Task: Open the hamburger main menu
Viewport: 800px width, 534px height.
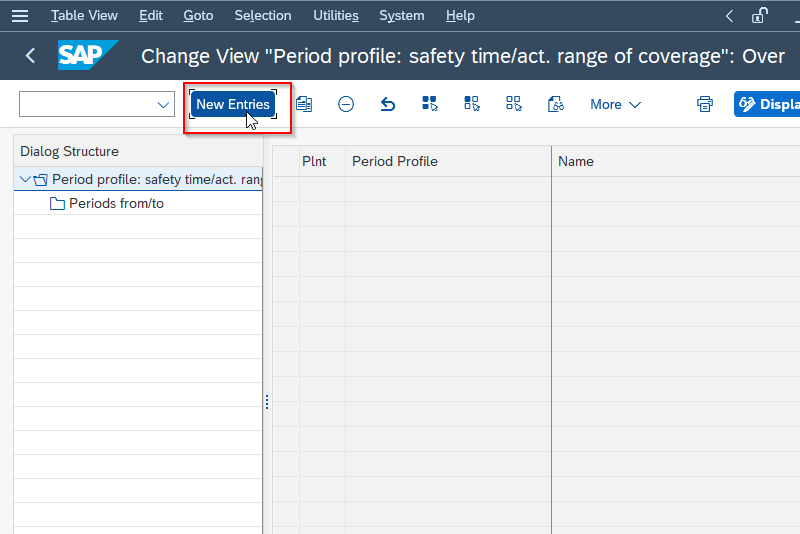Action: pyautogui.click(x=20, y=16)
